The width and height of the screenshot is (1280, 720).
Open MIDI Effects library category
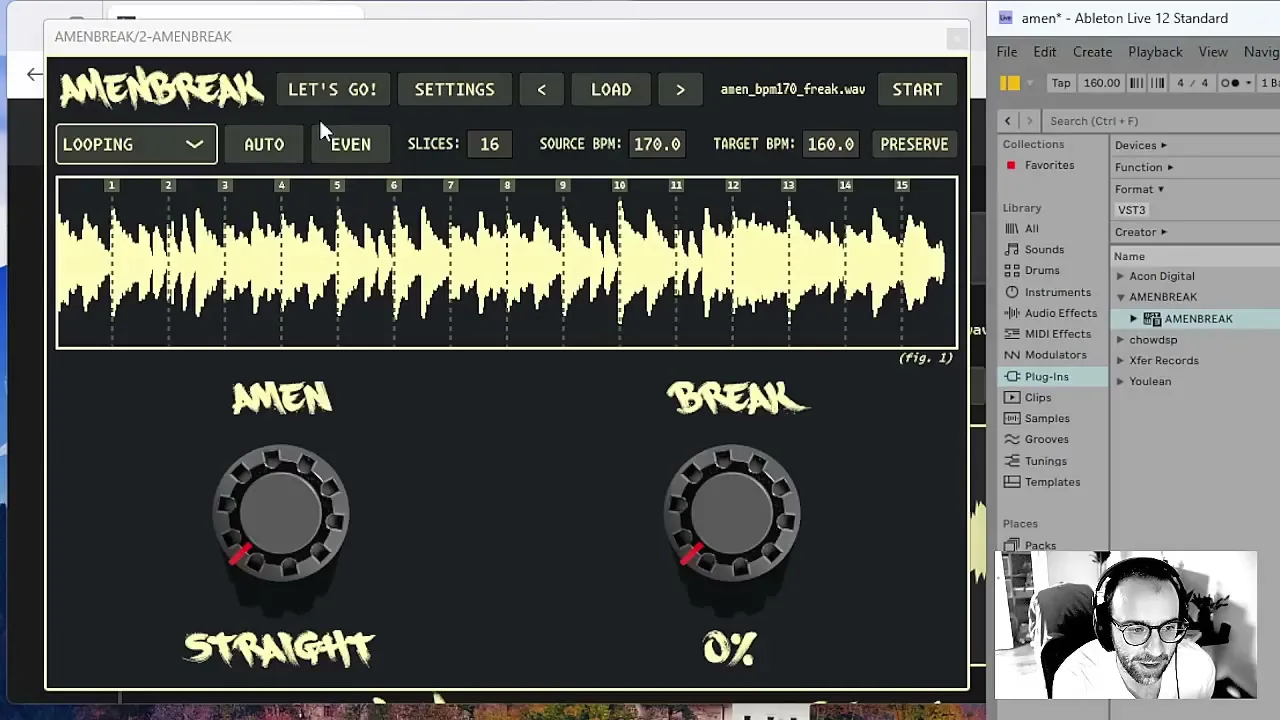point(1057,334)
